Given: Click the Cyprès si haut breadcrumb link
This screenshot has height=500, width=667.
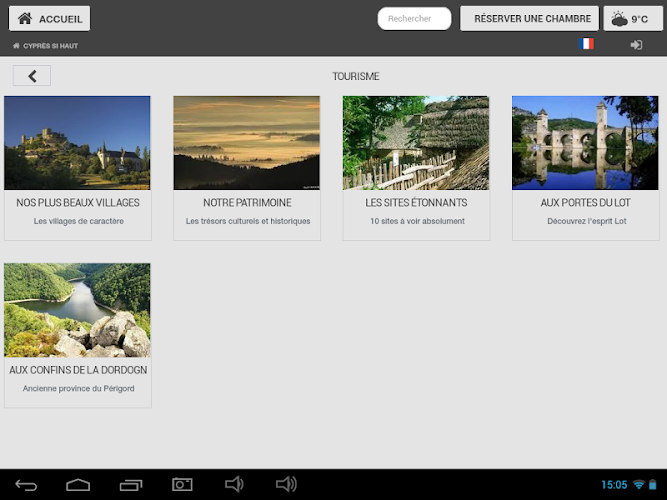Looking at the screenshot, I should pos(50,46).
